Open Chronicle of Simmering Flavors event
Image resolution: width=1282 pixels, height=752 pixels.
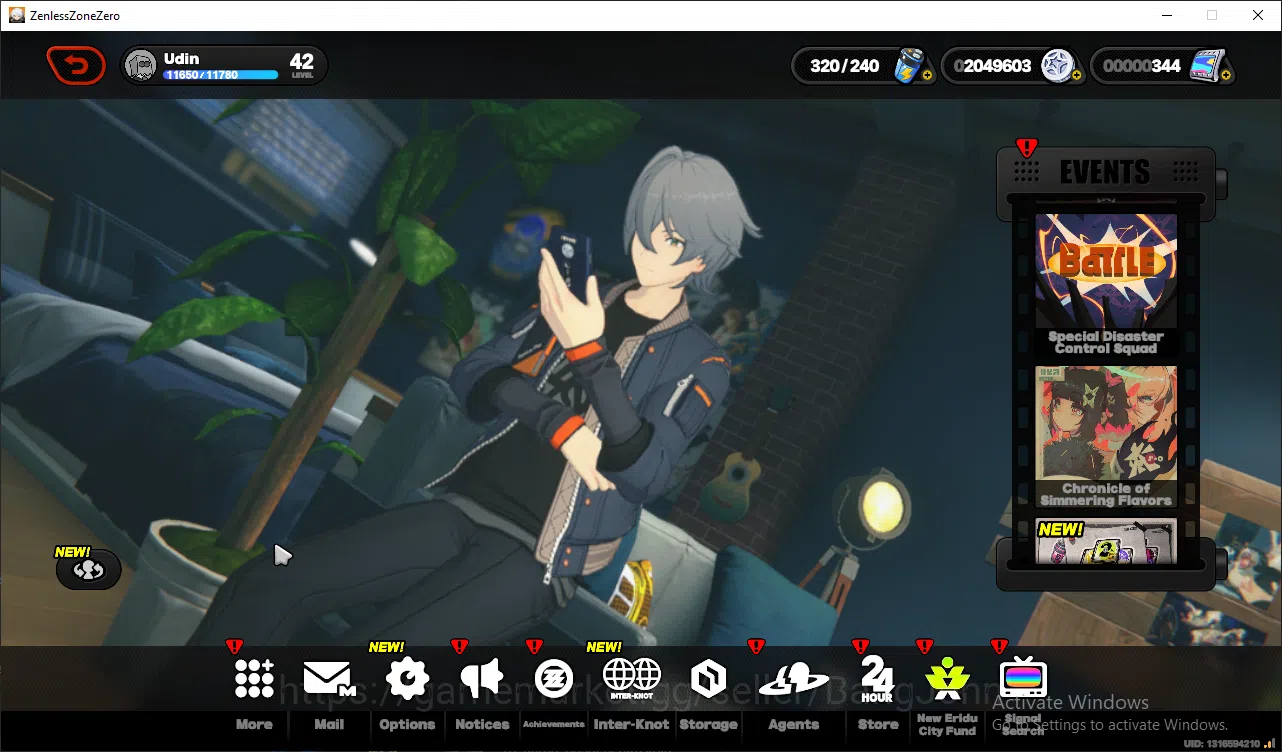click(1106, 437)
